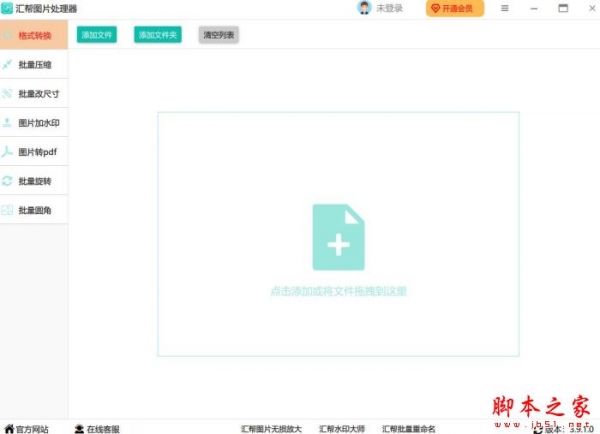Open the 汇帮水印大师 link
Image resolution: width=600 pixels, height=434 pixels.
point(342,429)
